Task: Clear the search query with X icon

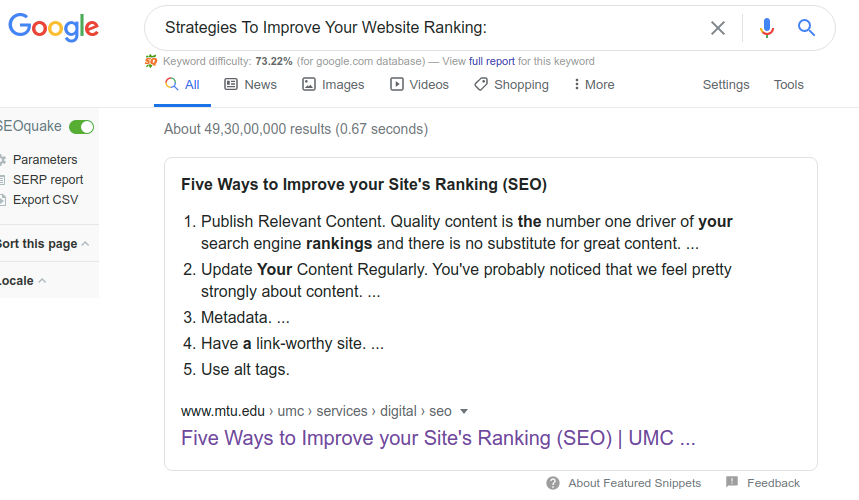Action: click(x=718, y=28)
